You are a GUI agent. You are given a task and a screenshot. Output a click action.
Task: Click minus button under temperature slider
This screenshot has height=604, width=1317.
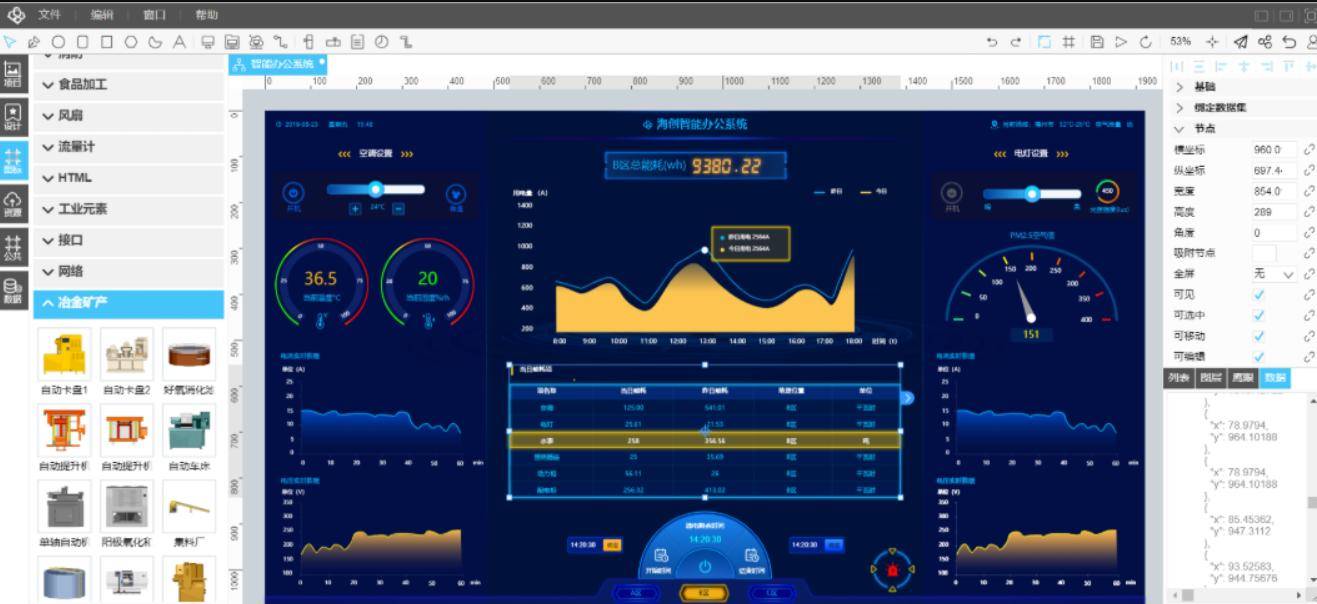398,208
